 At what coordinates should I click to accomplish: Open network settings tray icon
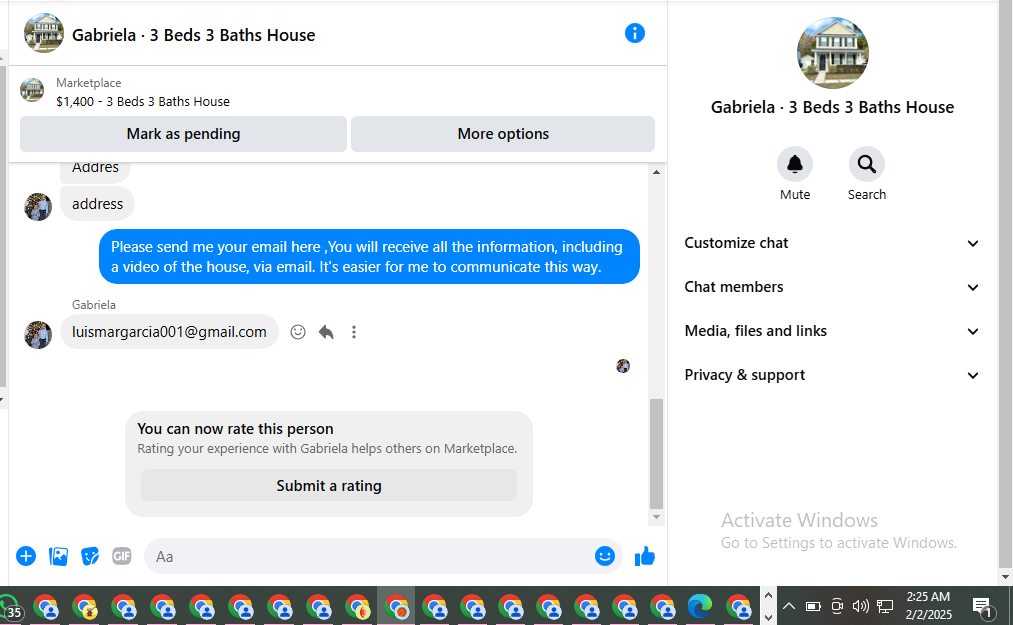tap(885, 606)
